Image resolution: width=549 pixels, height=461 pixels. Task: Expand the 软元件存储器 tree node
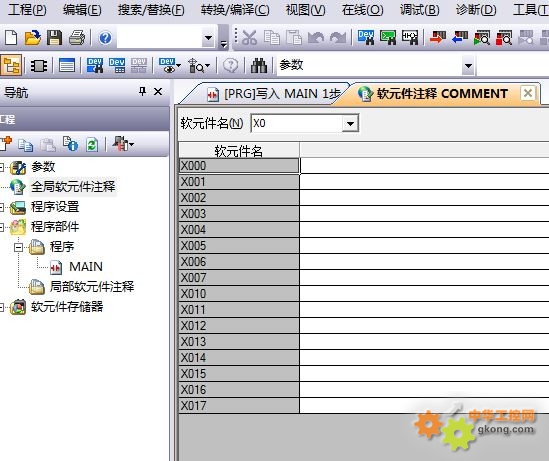(x=1, y=307)
